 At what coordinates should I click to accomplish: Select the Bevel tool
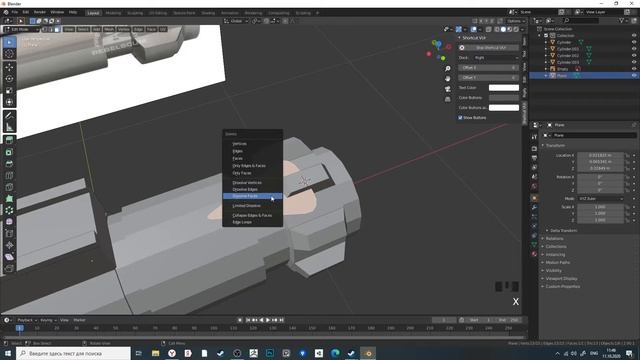coord(9,164)
